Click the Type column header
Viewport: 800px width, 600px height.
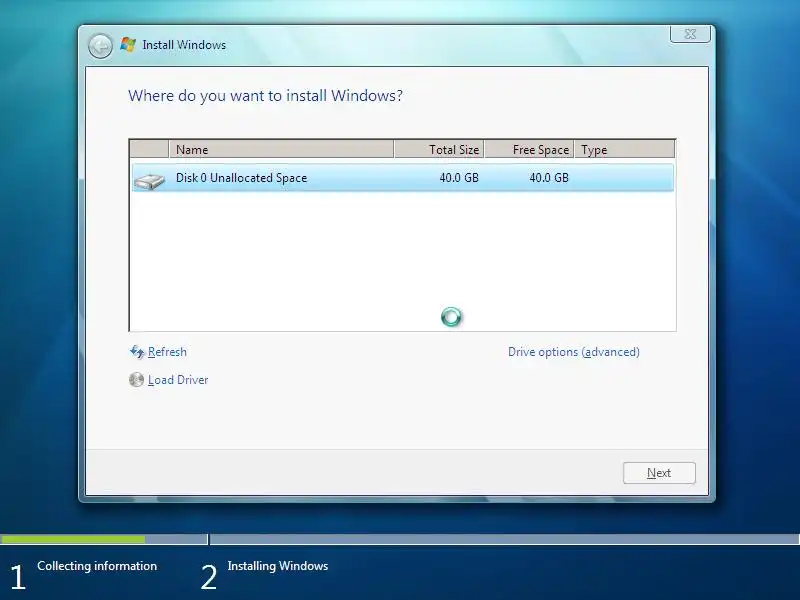(624, 149)
